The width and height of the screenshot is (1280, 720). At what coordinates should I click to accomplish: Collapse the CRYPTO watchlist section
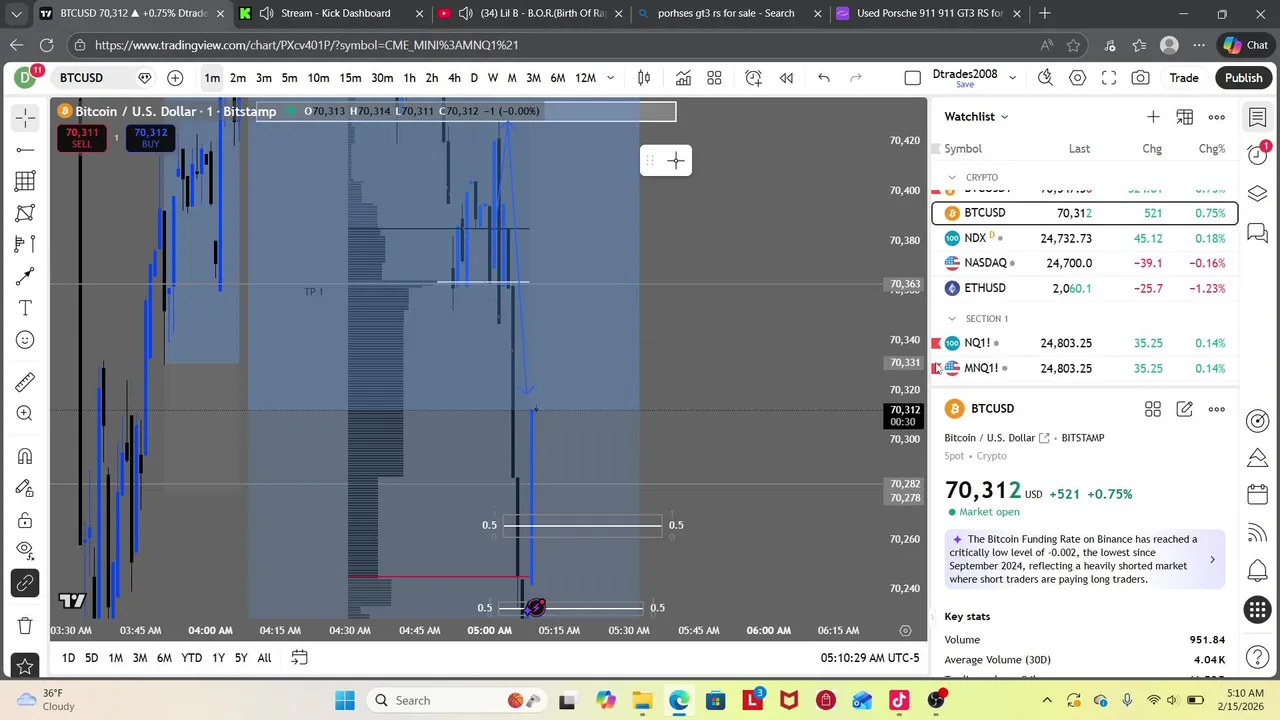coord(952,178)
